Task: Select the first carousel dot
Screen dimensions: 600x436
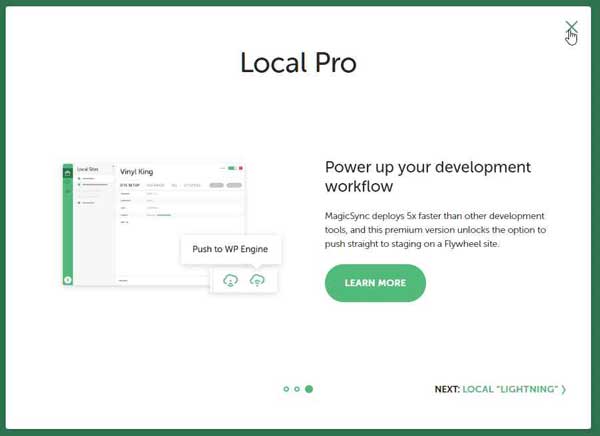Action: click(286, 389)
